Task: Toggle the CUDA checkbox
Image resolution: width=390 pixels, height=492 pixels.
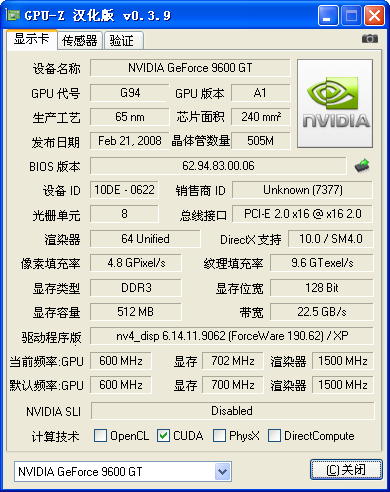Action: 163,435
